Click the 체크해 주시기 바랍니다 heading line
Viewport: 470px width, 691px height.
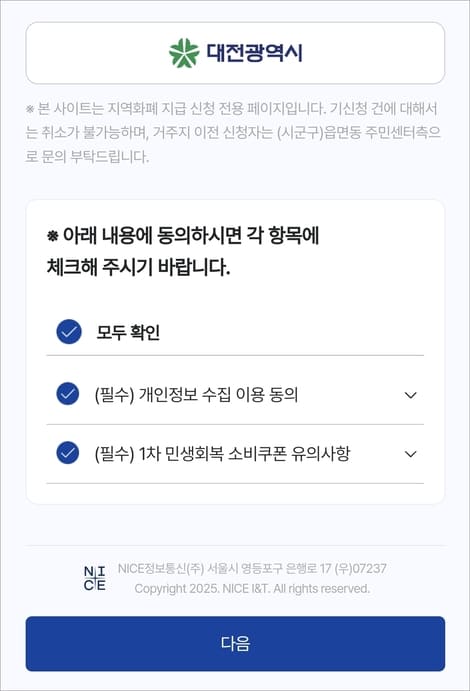coord(138,267)
